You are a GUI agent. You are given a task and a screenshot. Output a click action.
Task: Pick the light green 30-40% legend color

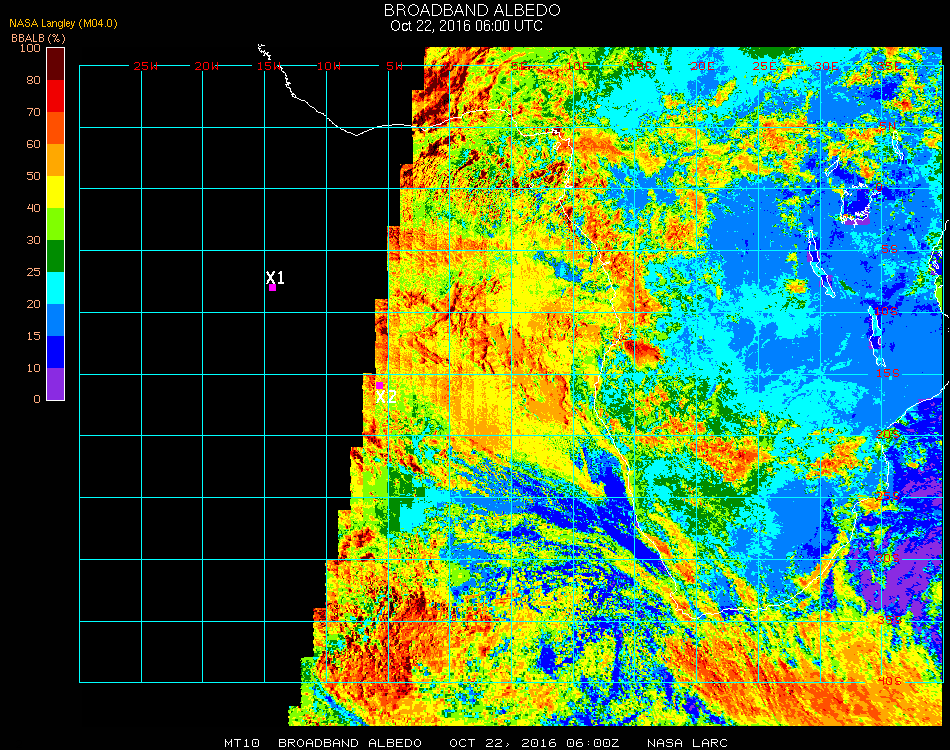coord(55,223)
